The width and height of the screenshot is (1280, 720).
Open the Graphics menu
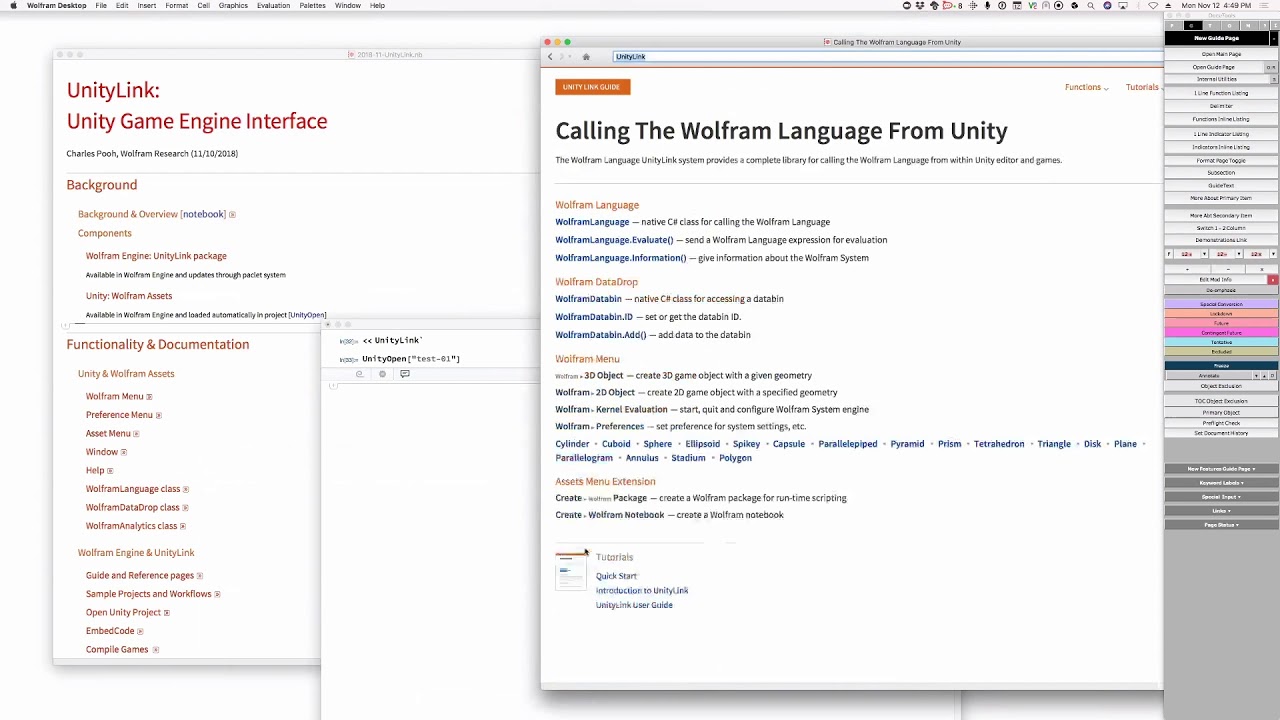tap(233, 6)
